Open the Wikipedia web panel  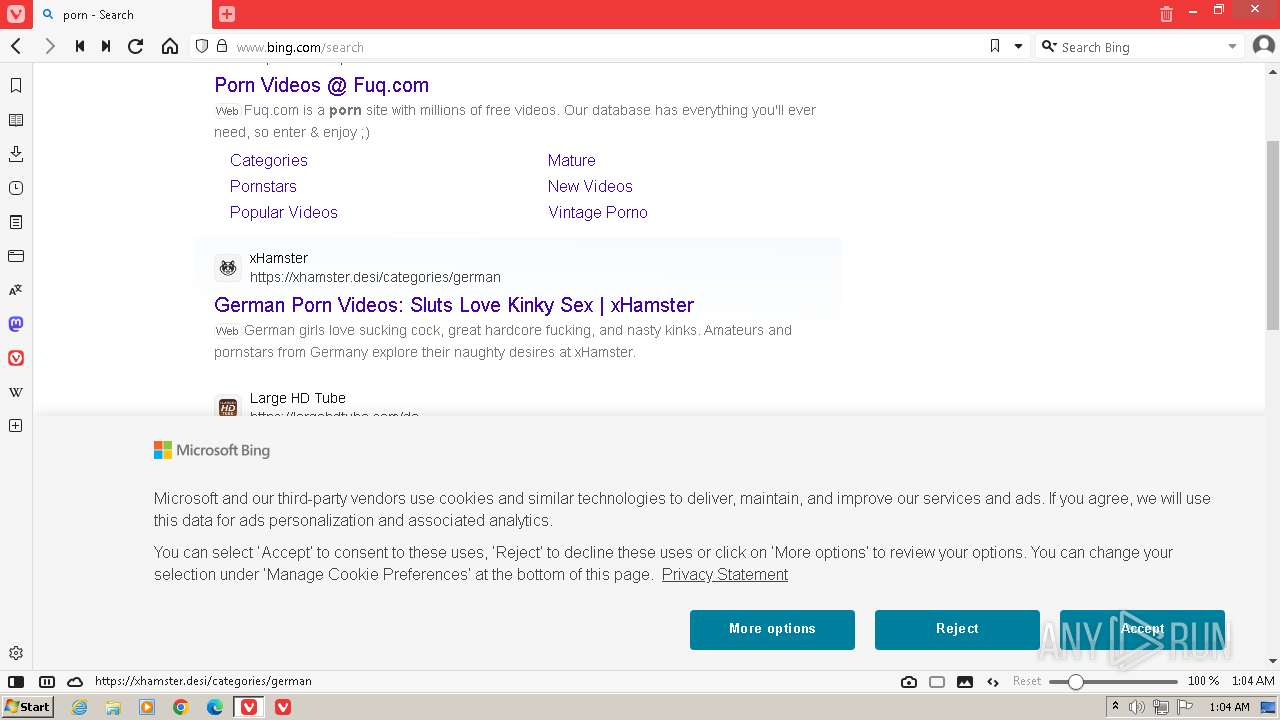point(16,392)
